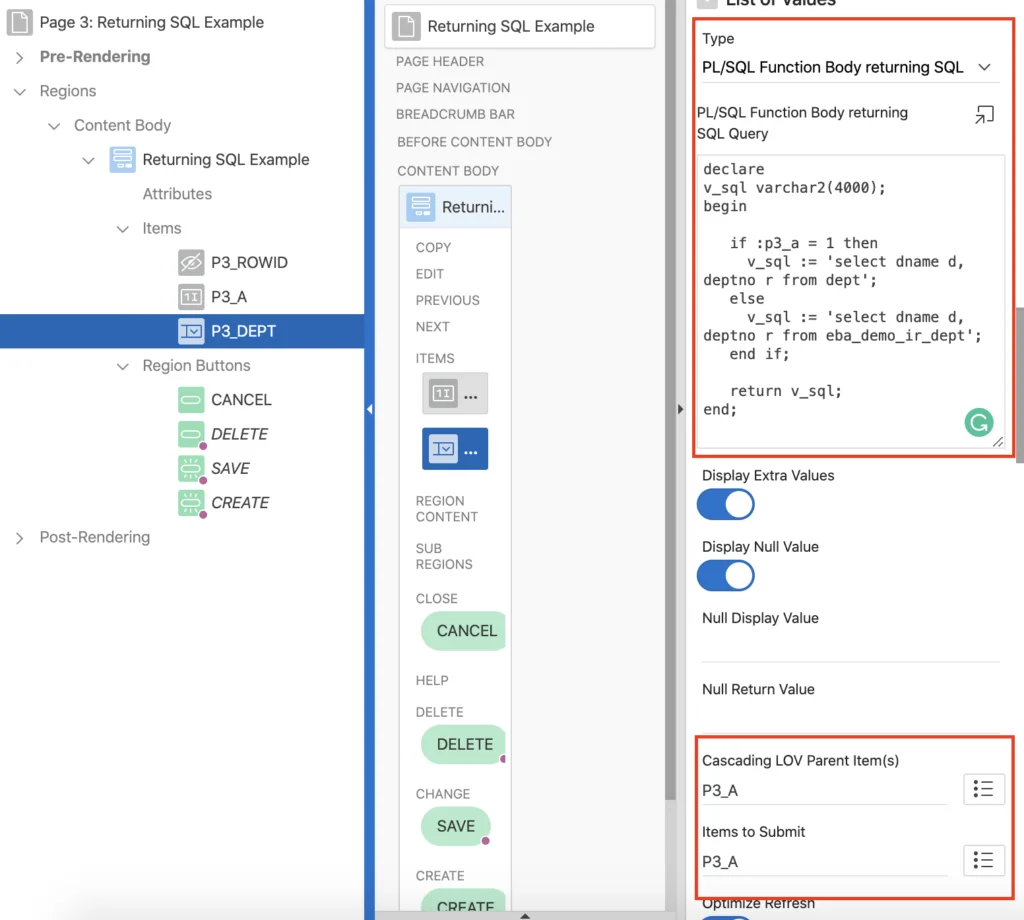1024x920 pixels.
Task: Click DELETE button in layout DELETE slot
Action: point(463,744)
